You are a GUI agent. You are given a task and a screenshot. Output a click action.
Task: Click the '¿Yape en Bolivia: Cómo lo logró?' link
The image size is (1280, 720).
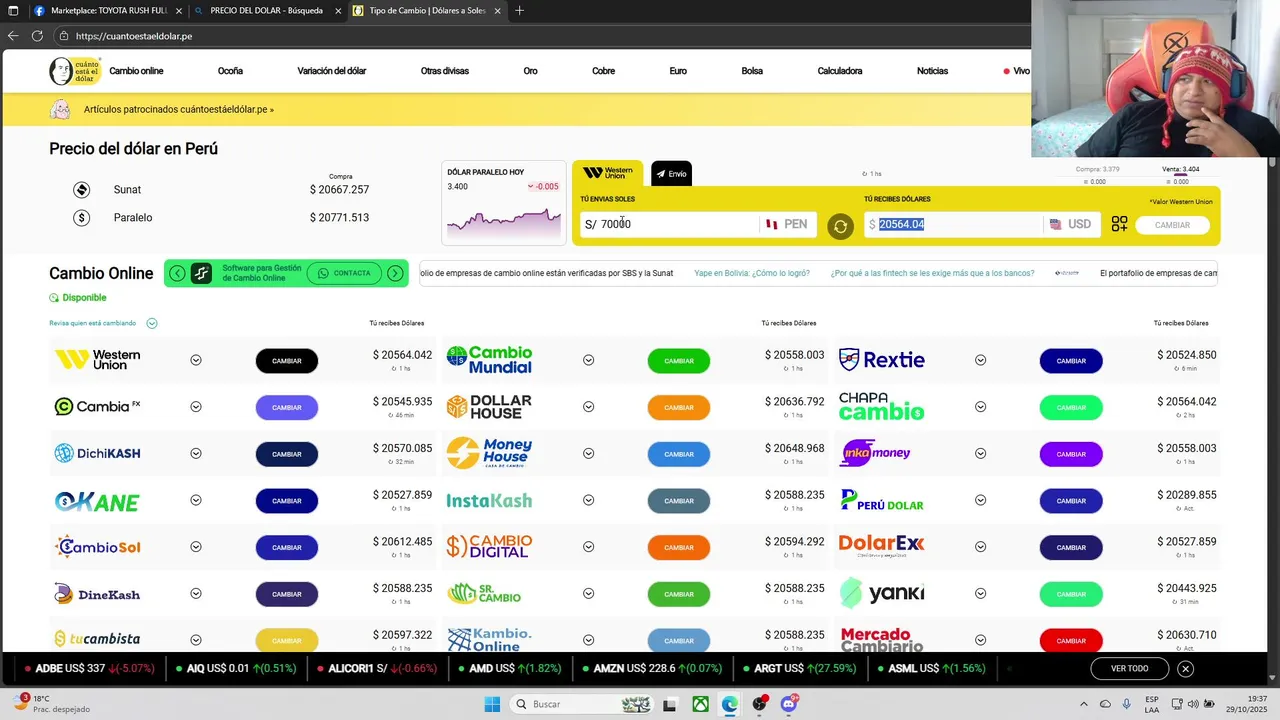click(752, 273)
